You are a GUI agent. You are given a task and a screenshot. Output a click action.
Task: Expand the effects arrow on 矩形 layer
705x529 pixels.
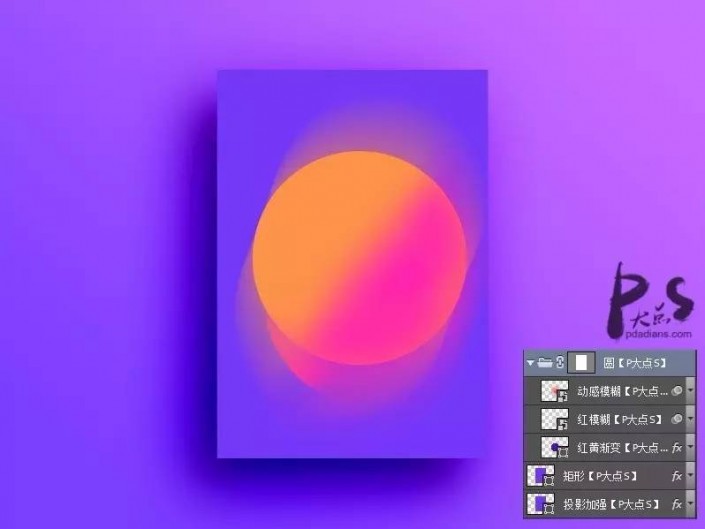tap(691, 476)
